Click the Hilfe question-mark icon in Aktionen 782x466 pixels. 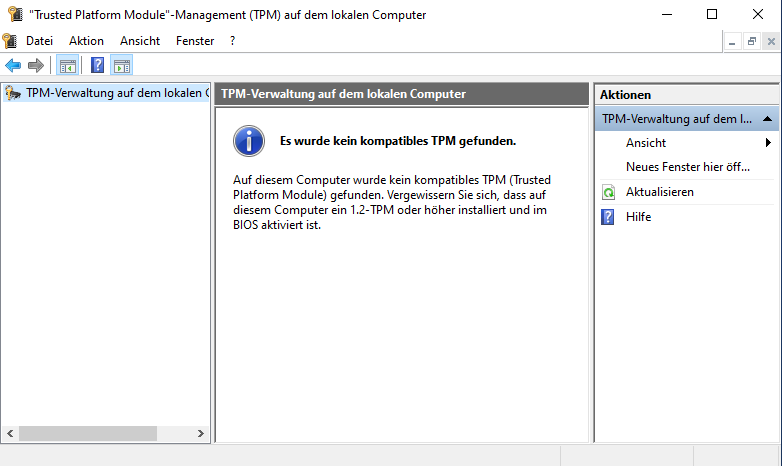tap(608, 217)
